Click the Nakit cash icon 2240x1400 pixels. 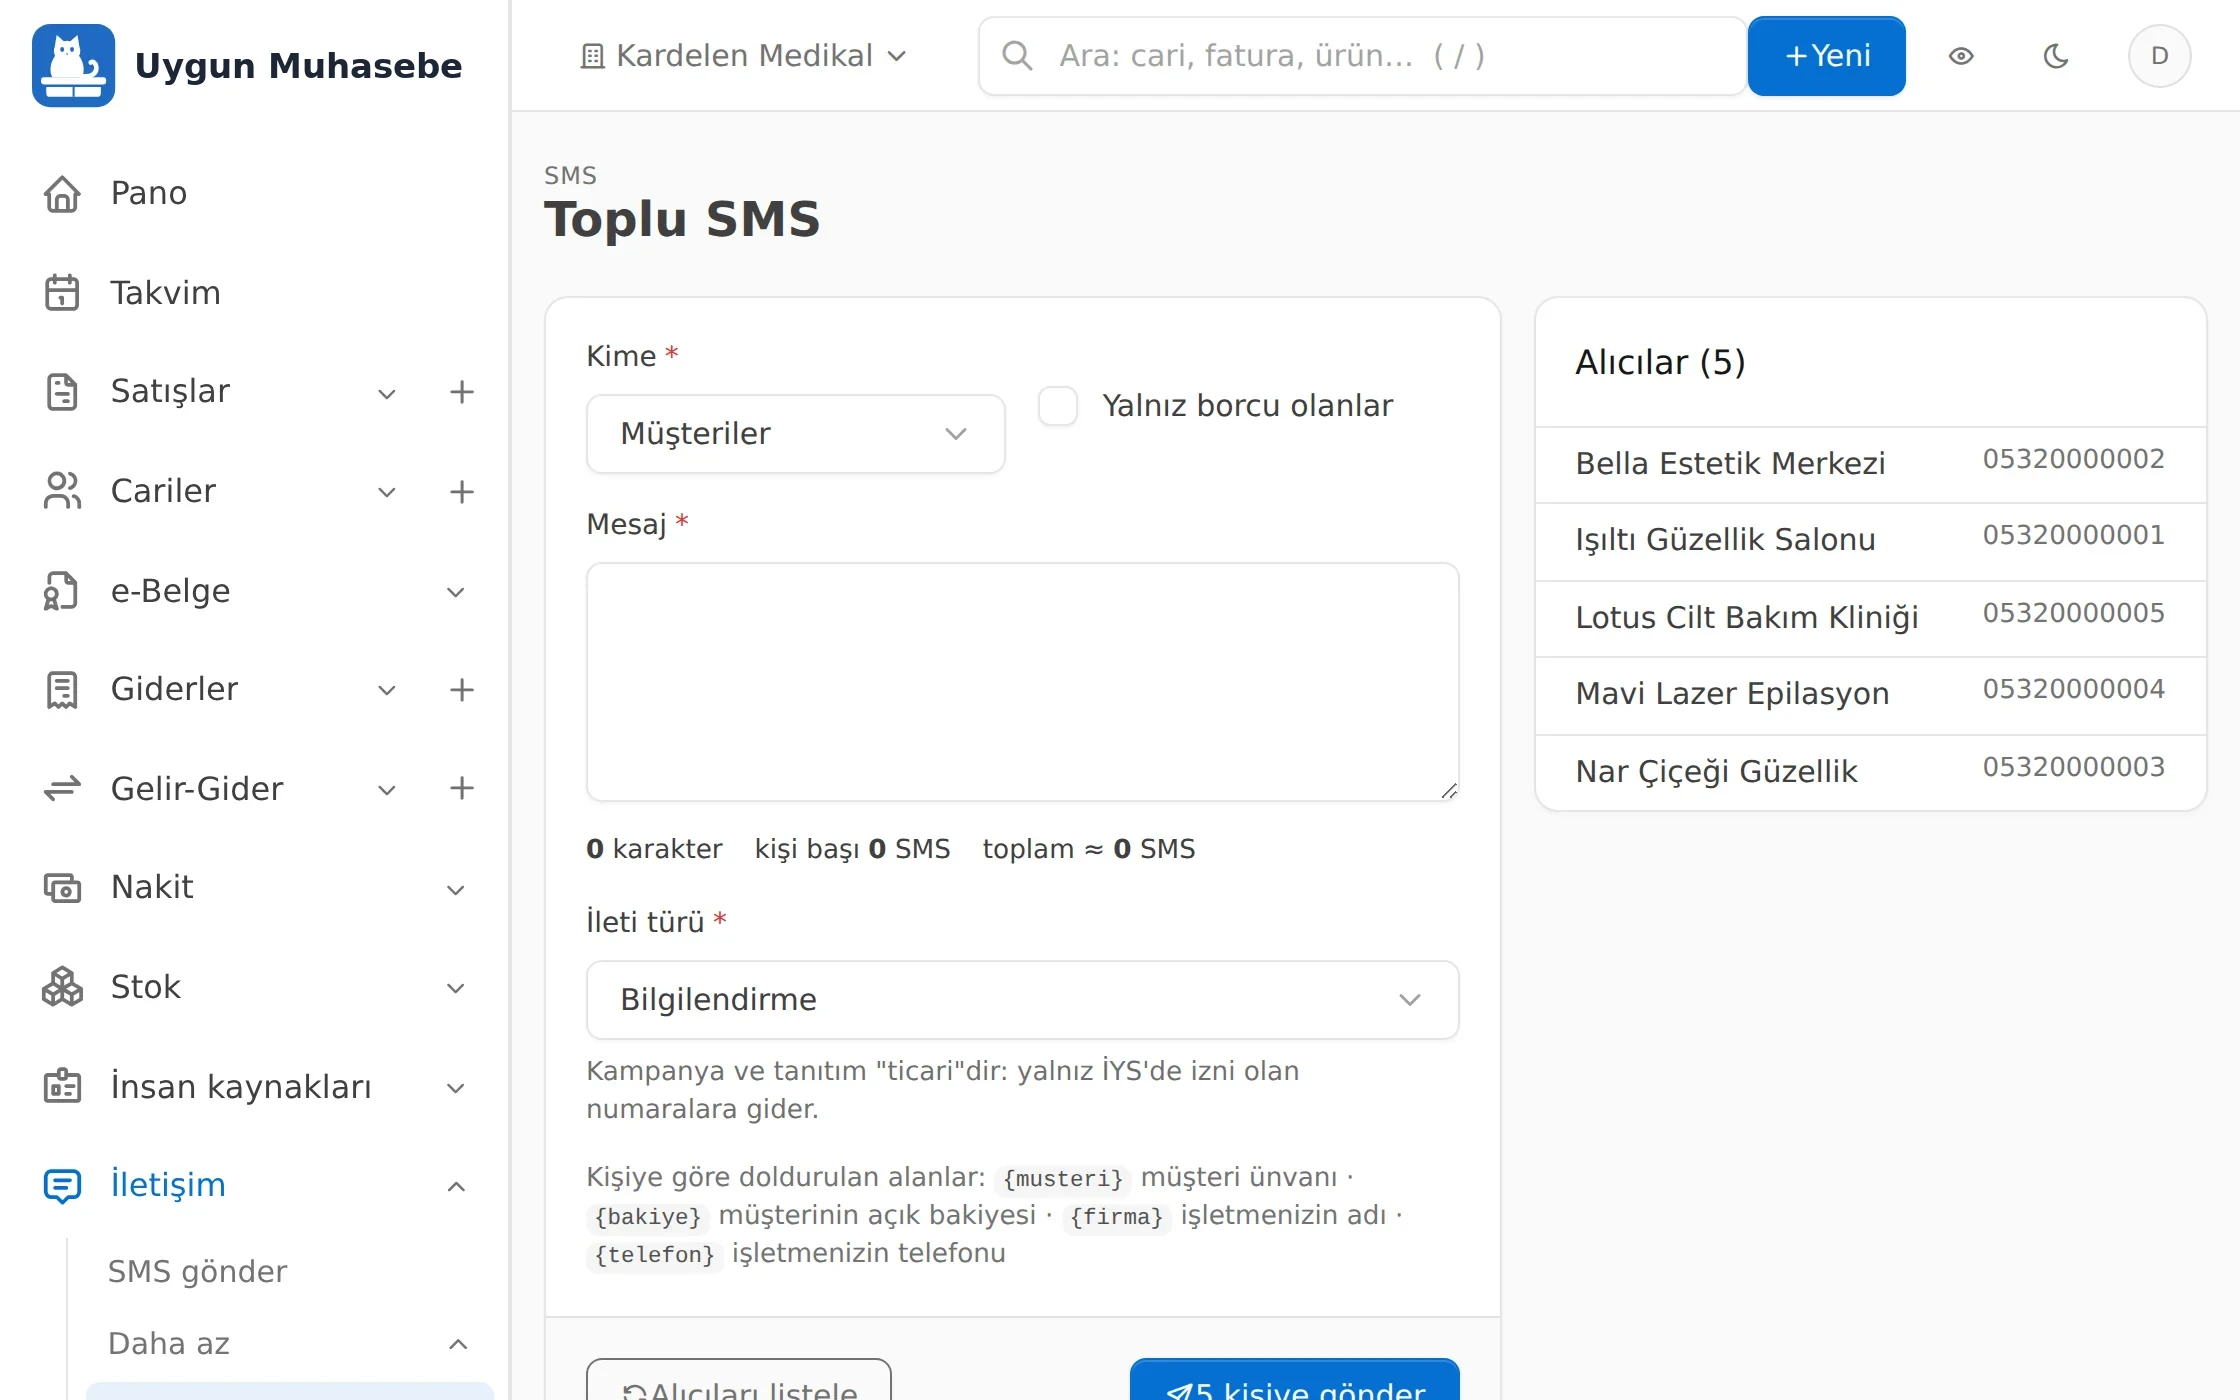pyautogui.click(x=62, y=887)
